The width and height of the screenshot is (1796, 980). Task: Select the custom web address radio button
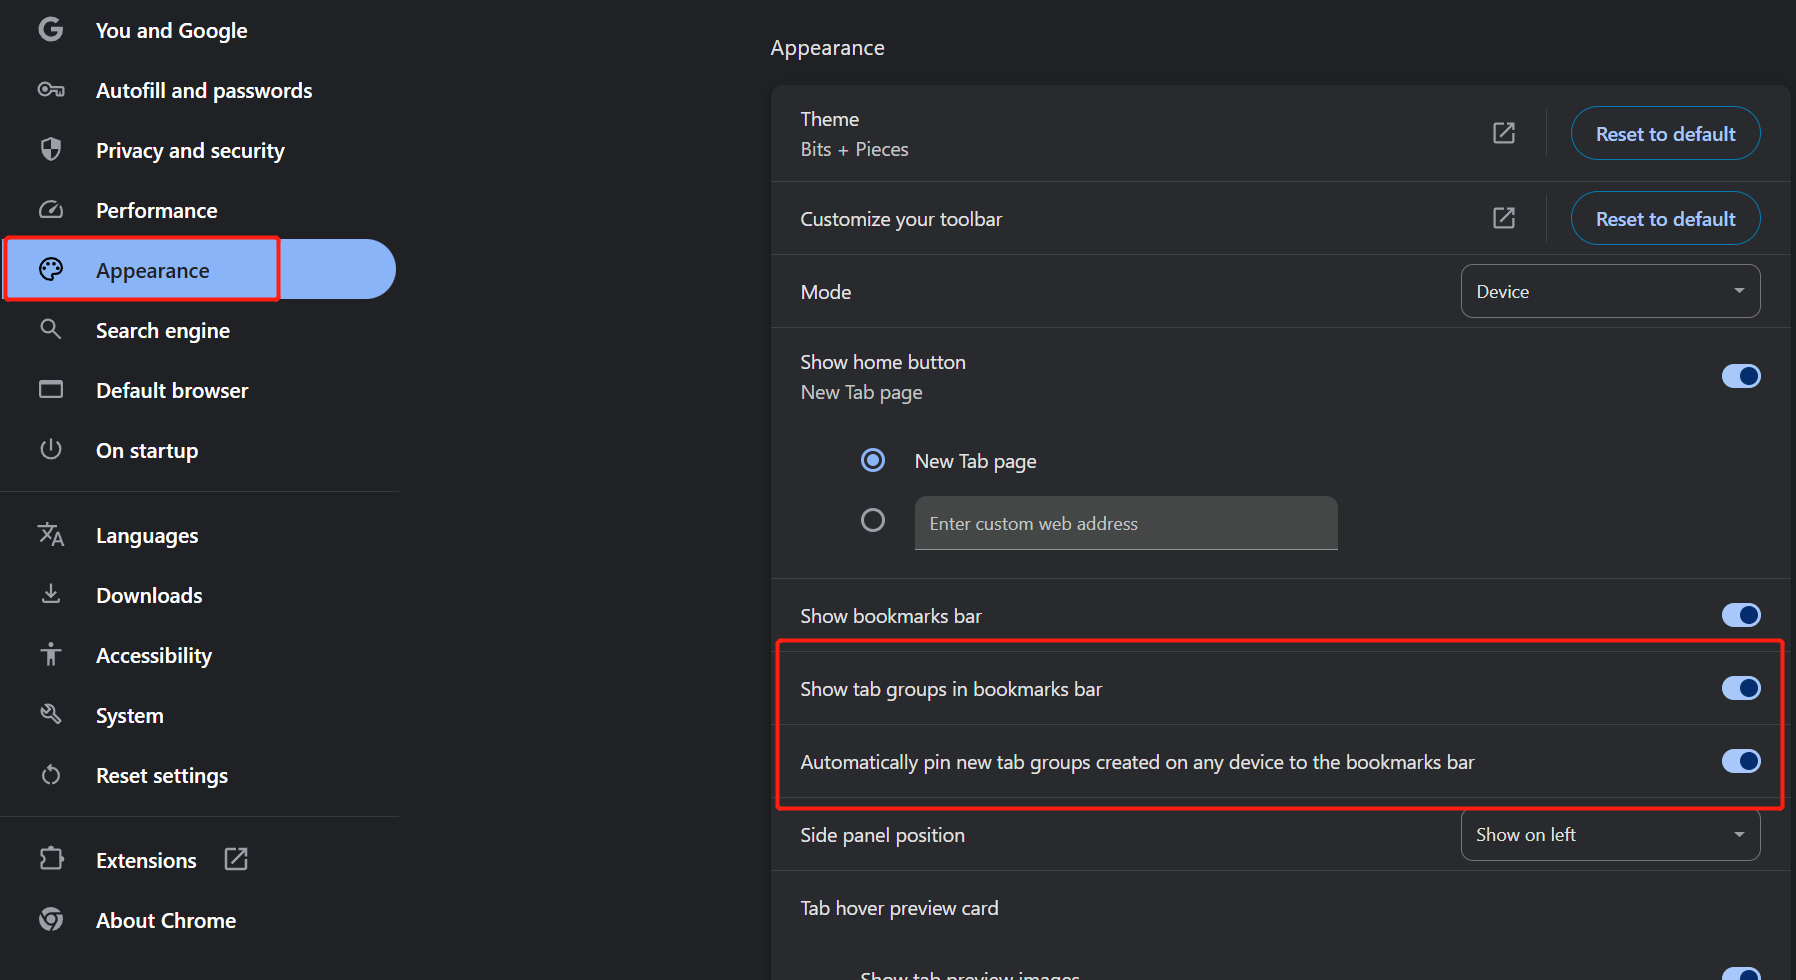pyautogui.click(x=873, y=520)
